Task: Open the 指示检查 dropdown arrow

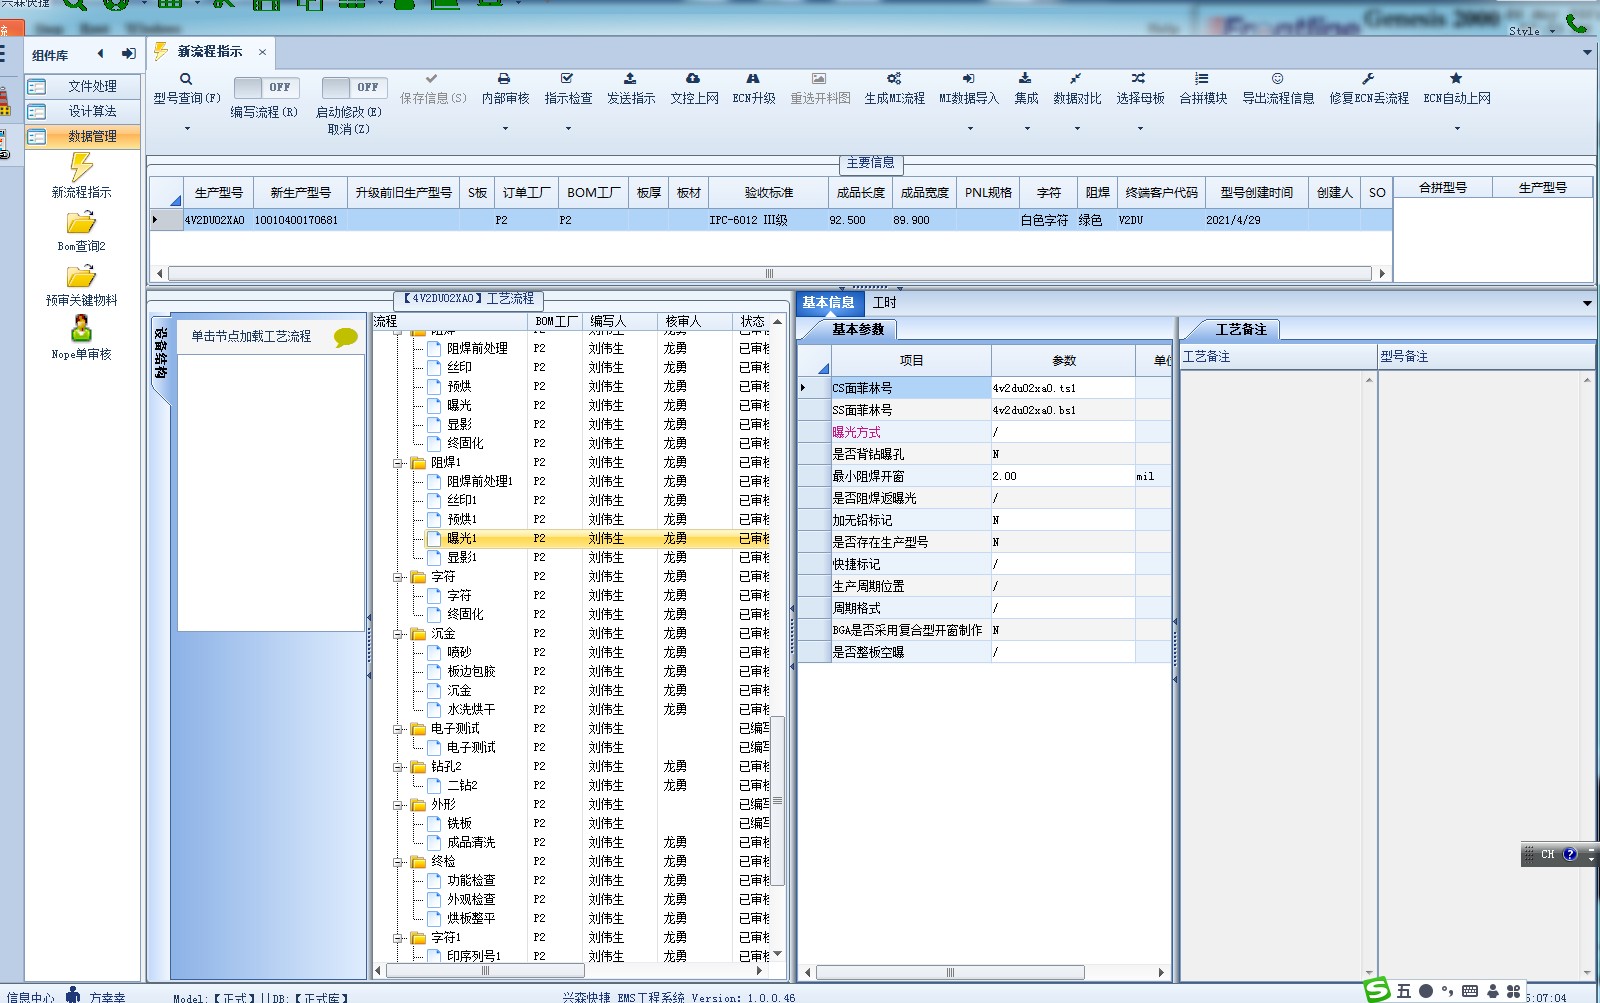Action: click(568, 129)
